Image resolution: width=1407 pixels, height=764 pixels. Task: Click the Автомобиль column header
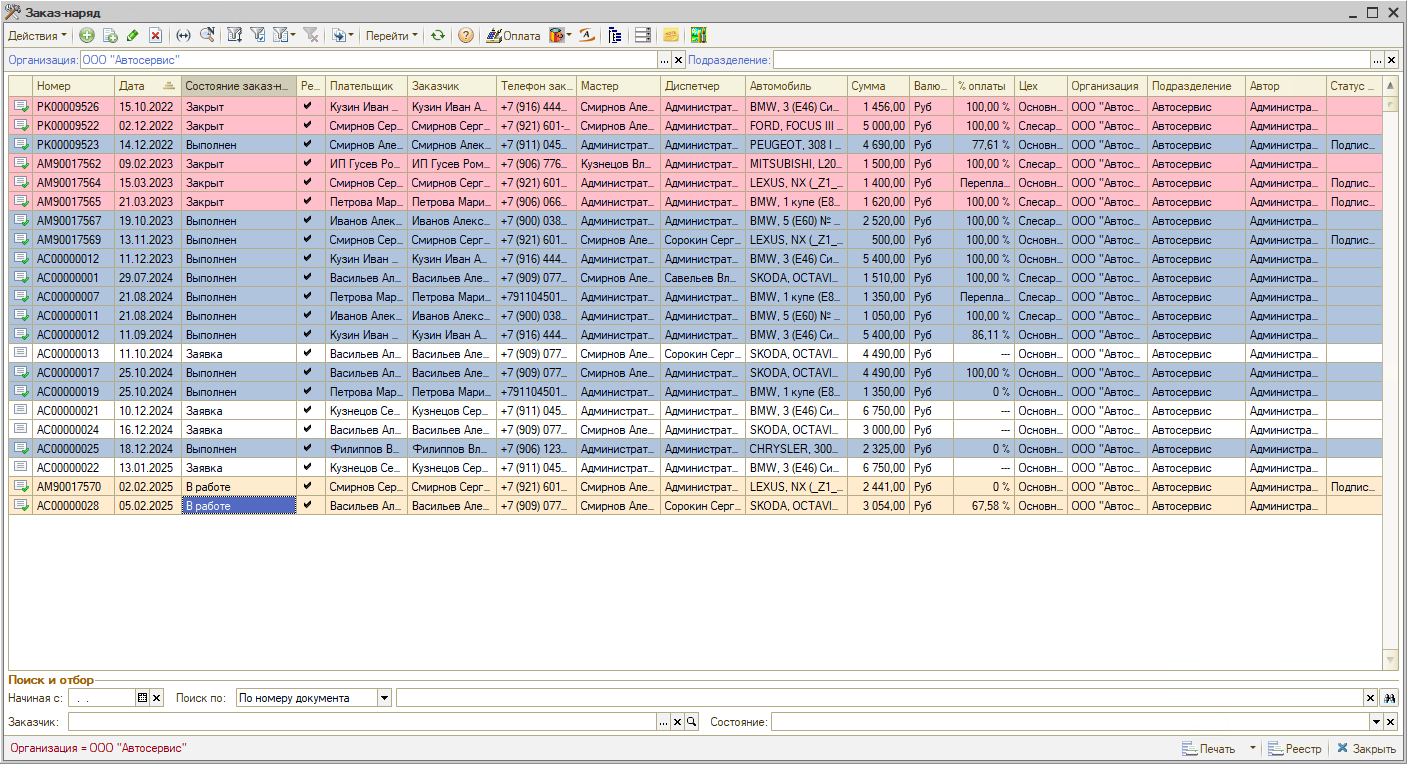796,86
